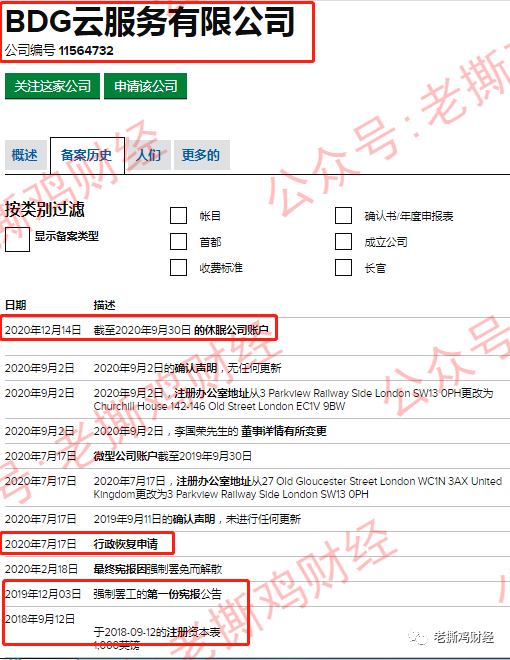Open the 最终宪报因强制罢免而解散 entry

point(158,569)
